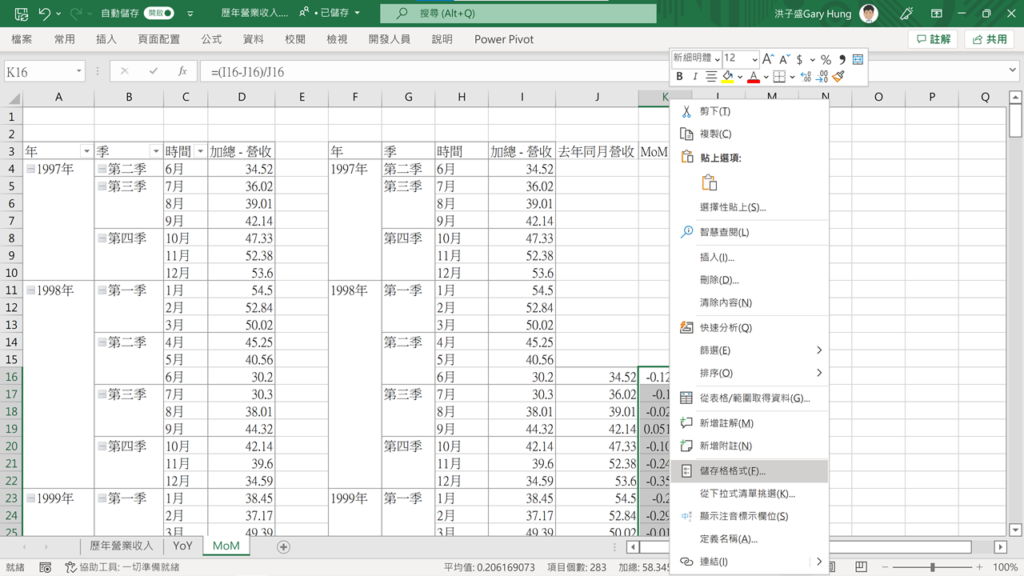Click the paste clipboard icon under 貼上選項
1024x576 pixels.
[709, 183]
